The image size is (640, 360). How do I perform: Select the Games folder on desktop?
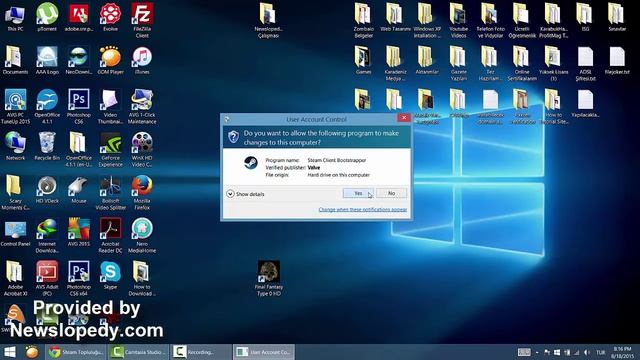pyautogui.click(x=363, y=60)
